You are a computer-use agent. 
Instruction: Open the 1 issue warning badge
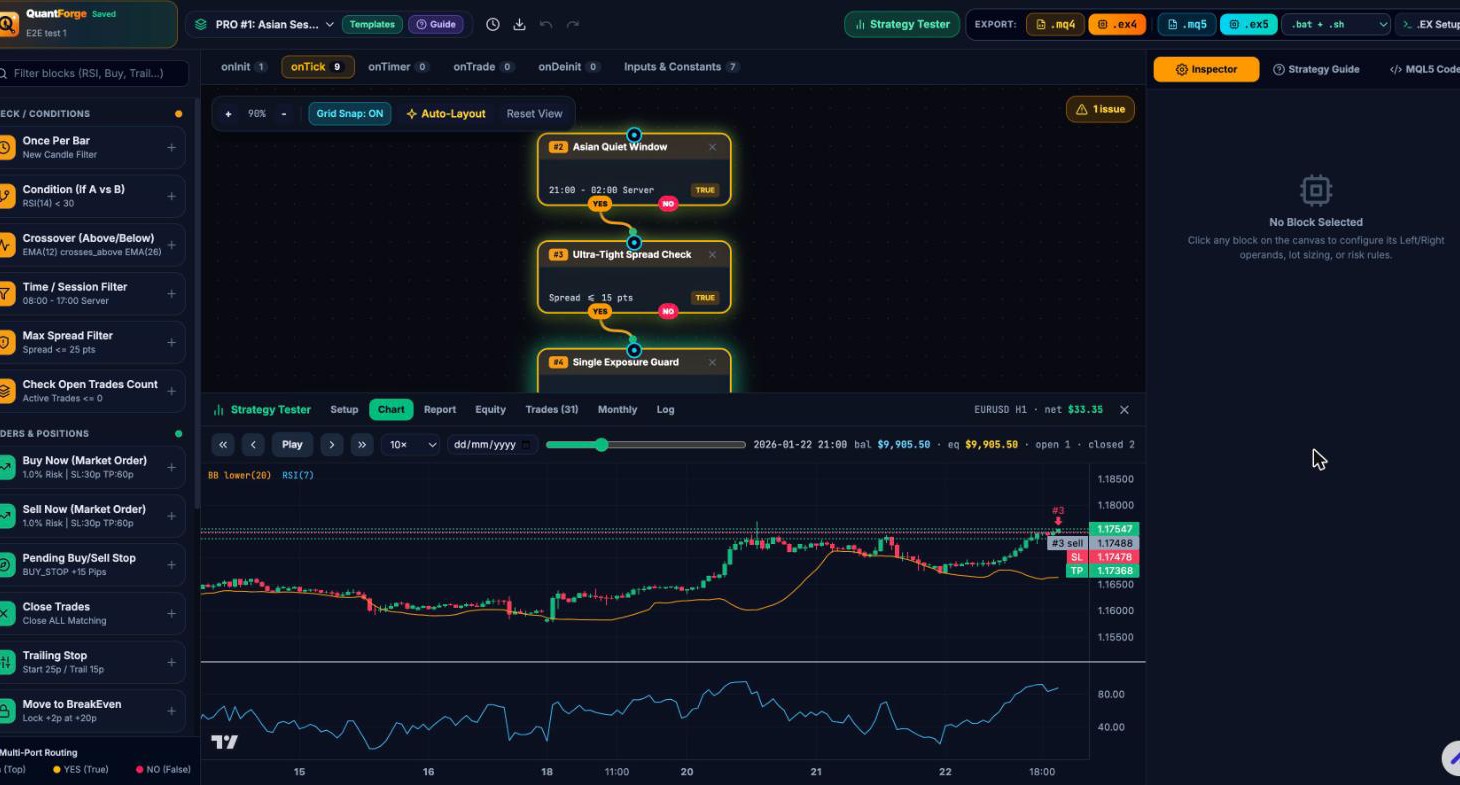click(1100, 109)
